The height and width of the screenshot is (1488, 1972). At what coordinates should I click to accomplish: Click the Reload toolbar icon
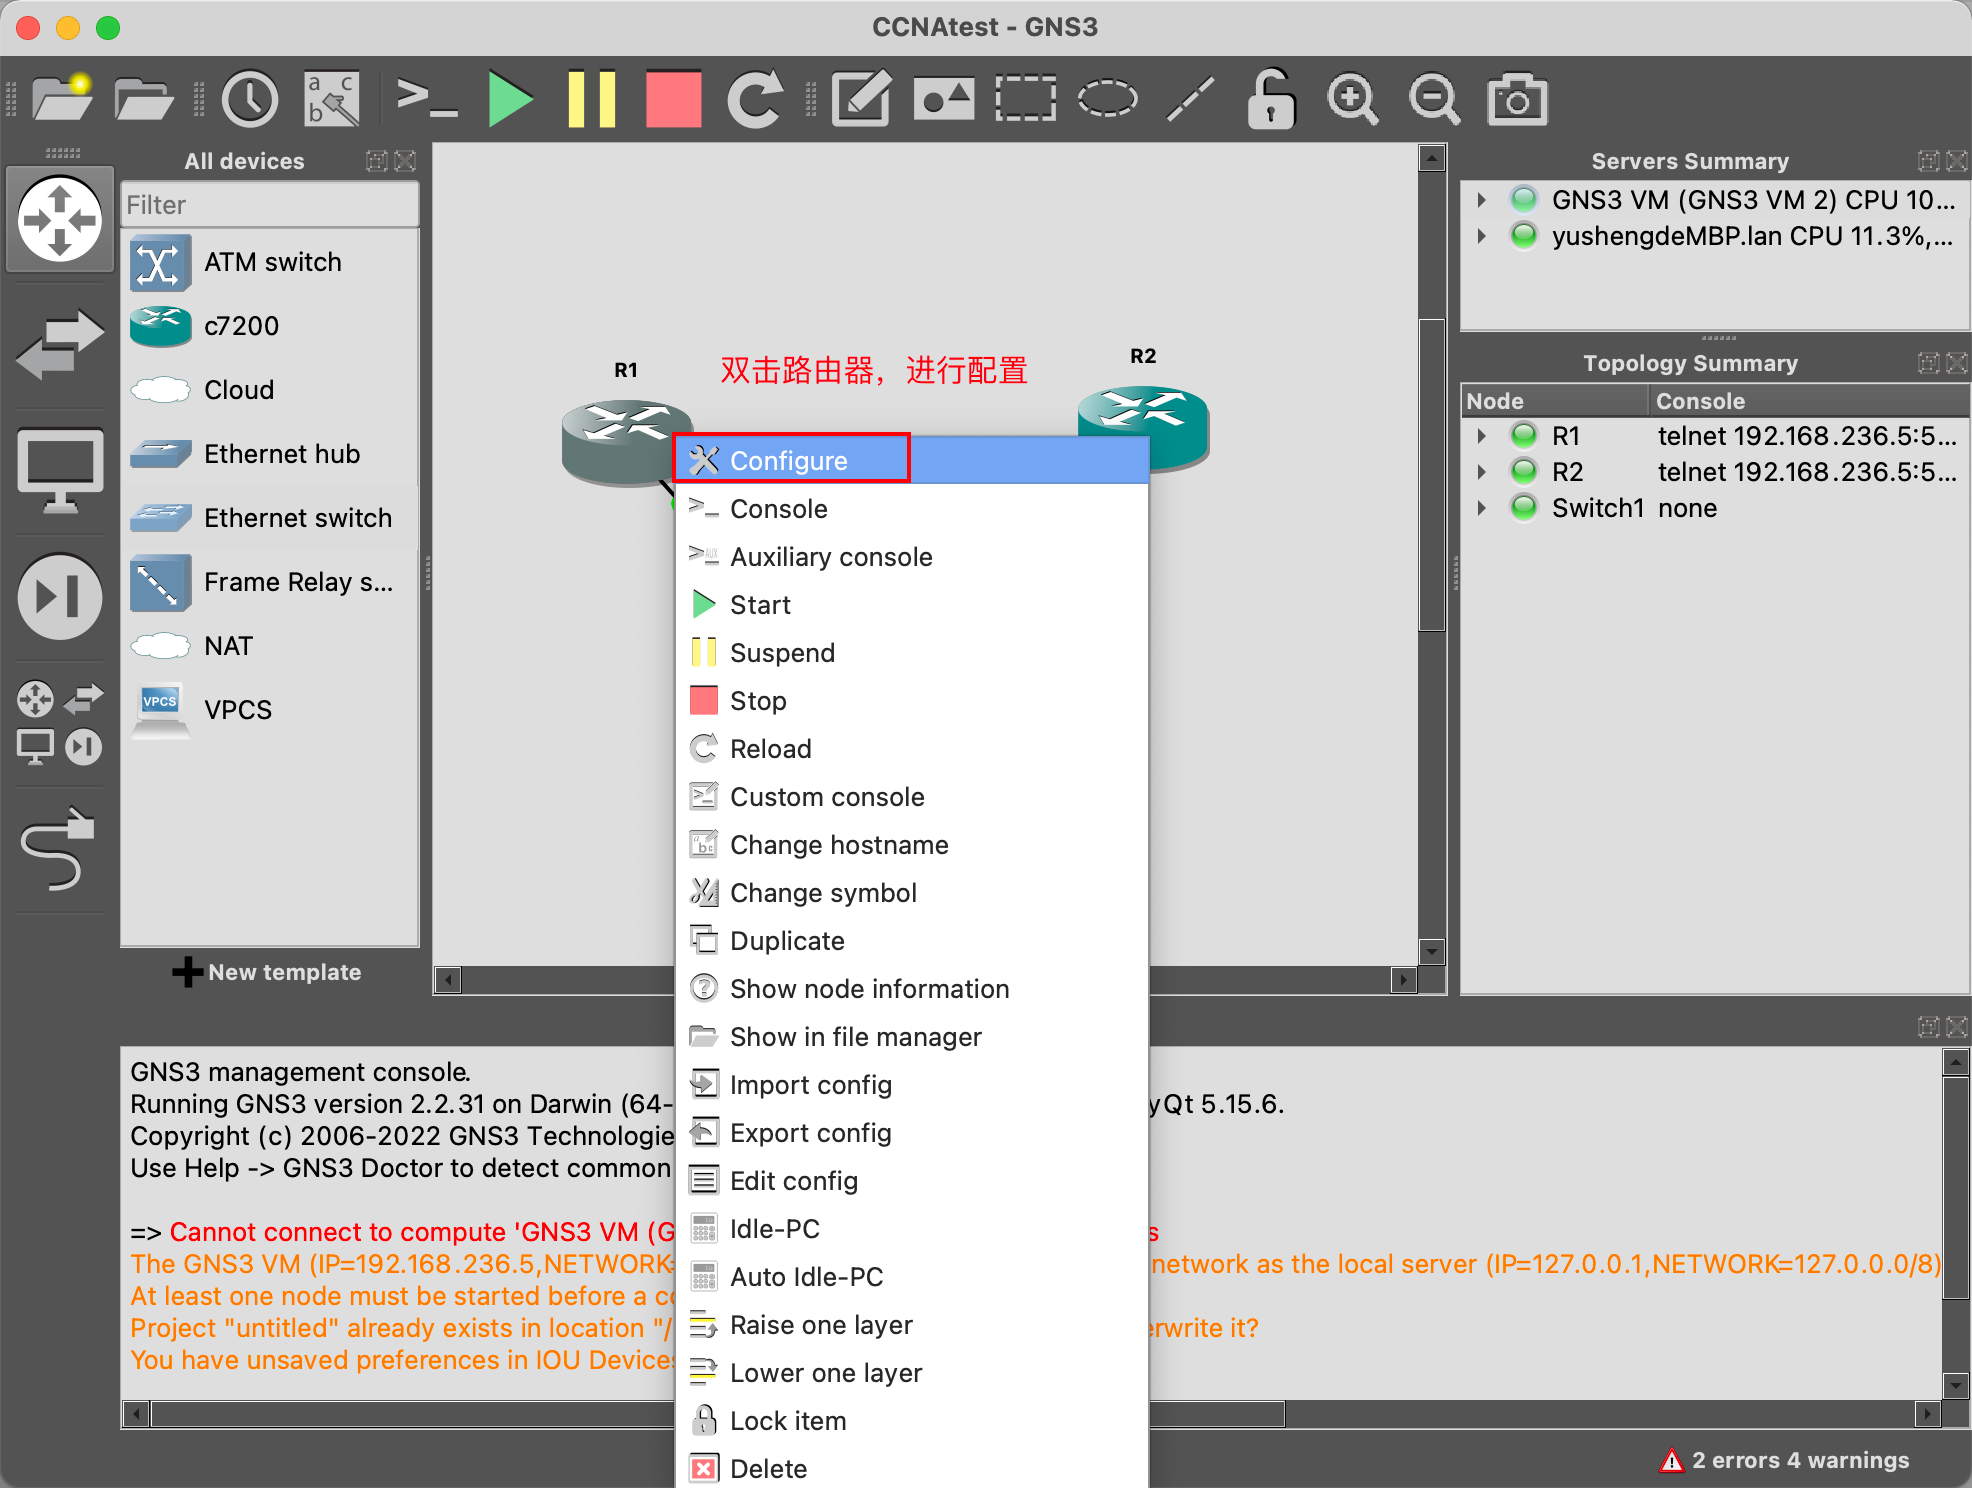pos(756,98)
